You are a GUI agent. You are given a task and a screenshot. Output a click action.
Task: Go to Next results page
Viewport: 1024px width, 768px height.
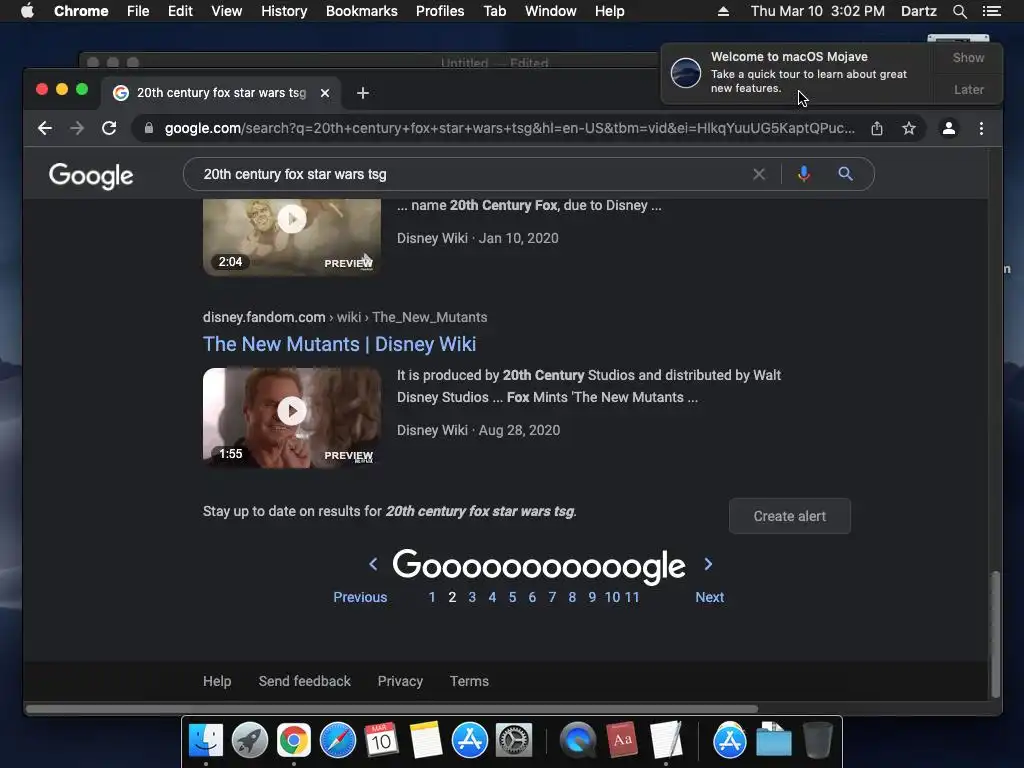pyautogui.click(x=709, y=597)
